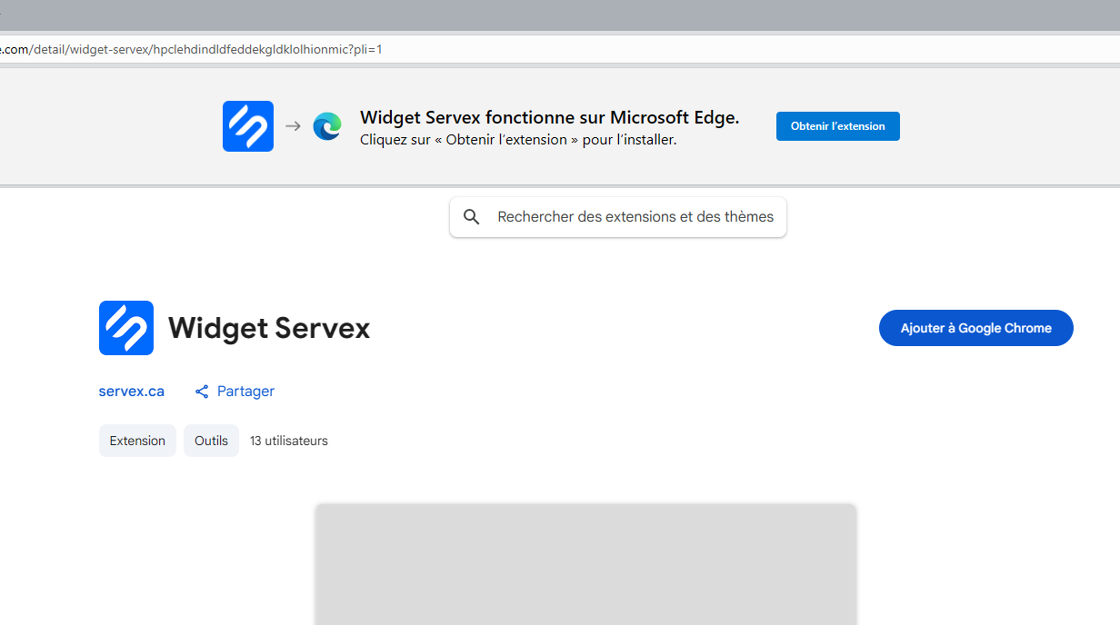
Task: Click the magnifying glass search icon
Action: click(x=472, y=217)
